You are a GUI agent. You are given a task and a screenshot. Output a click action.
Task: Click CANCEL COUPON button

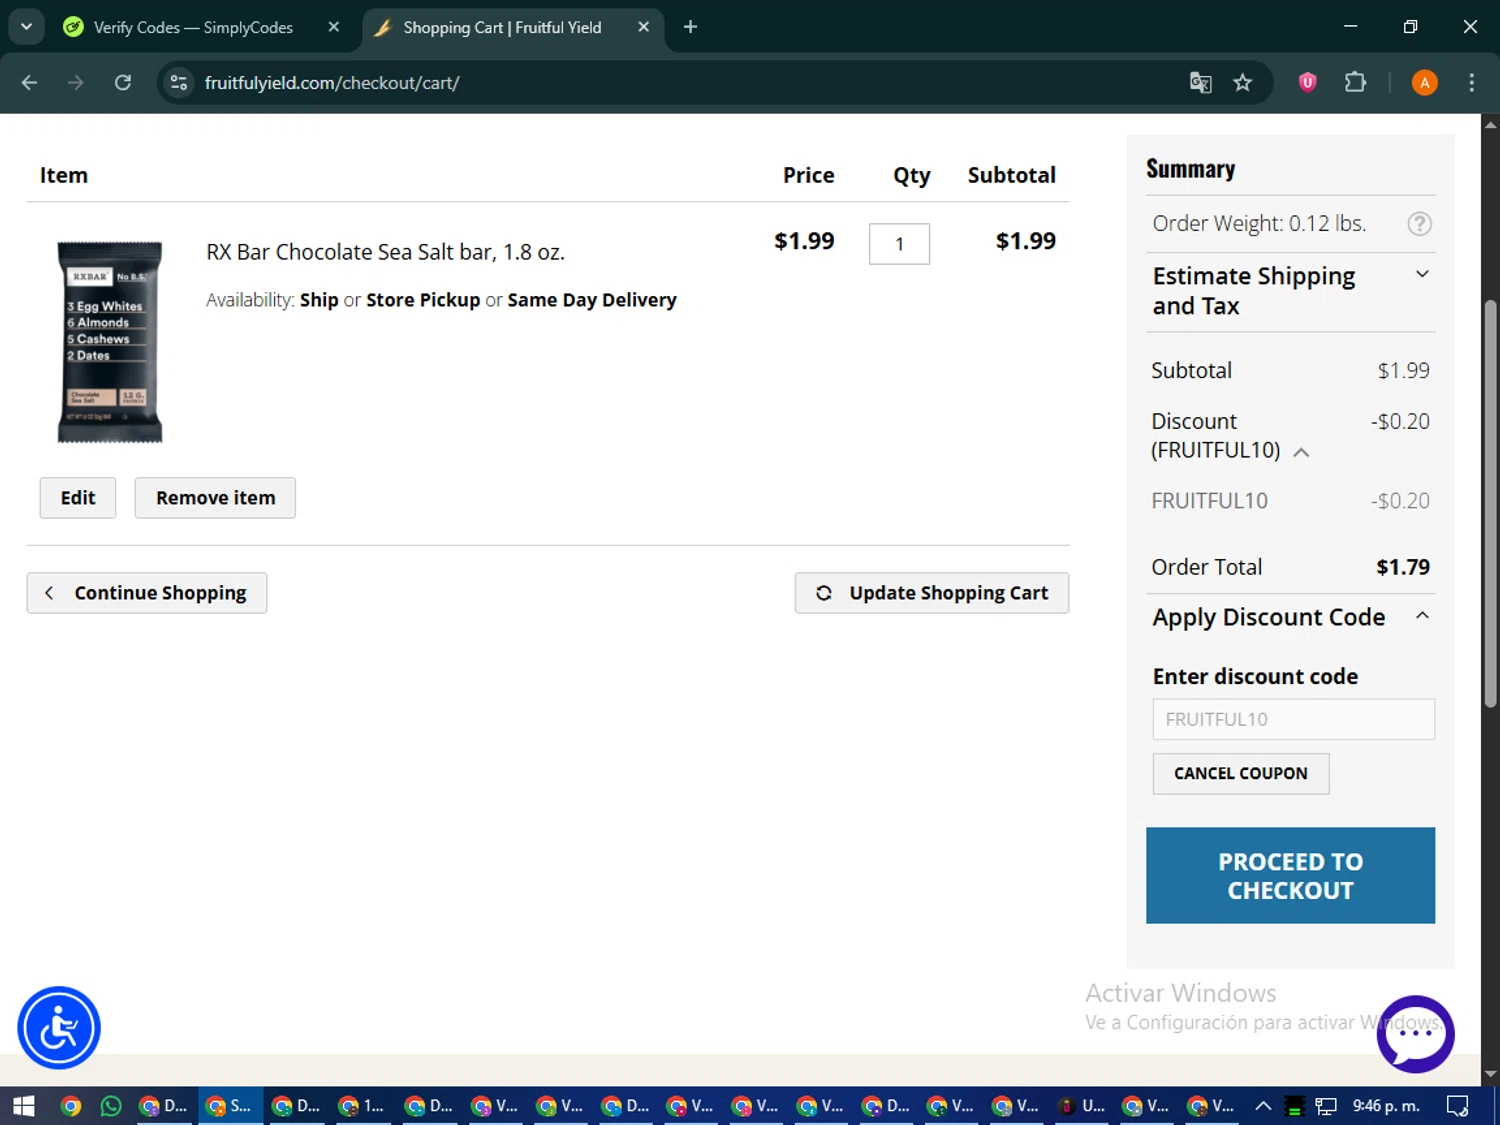click(1240, 774)
